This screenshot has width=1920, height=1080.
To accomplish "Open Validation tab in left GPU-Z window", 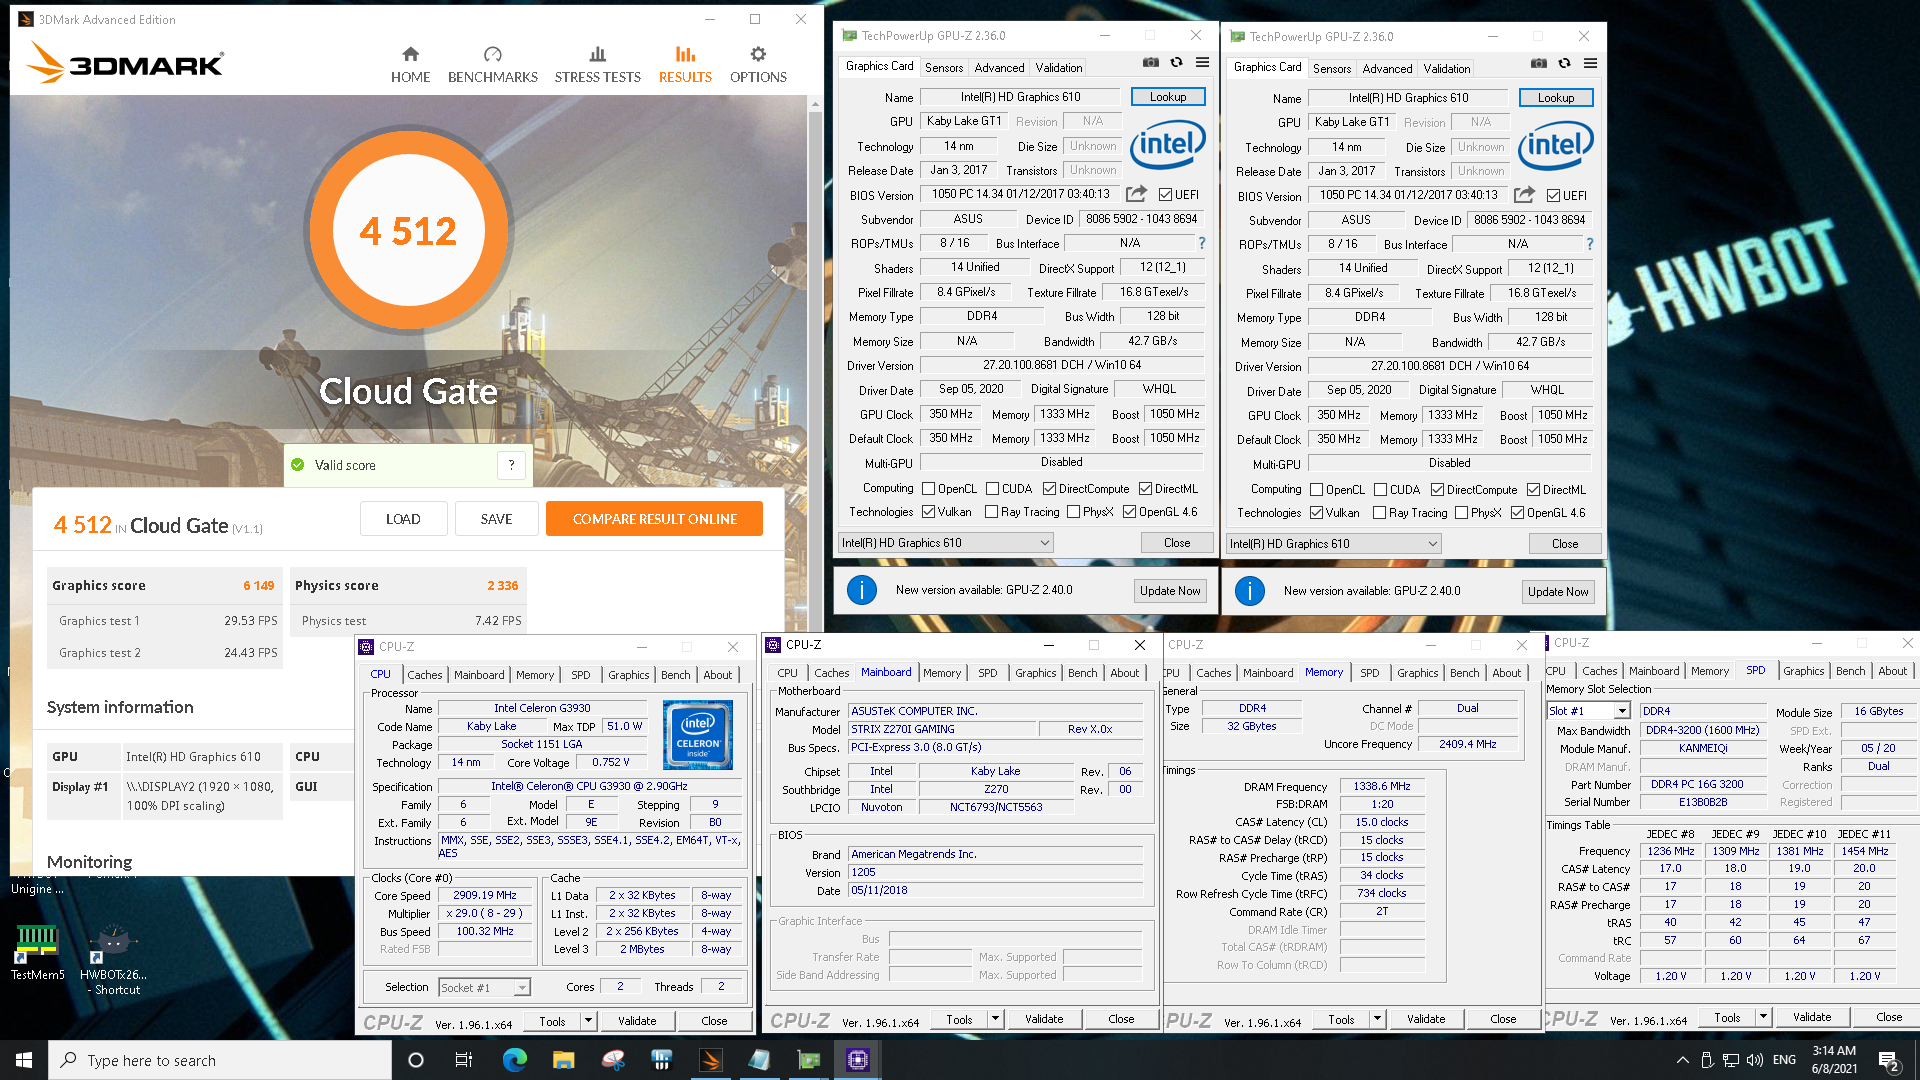I will coord(1058,67).
